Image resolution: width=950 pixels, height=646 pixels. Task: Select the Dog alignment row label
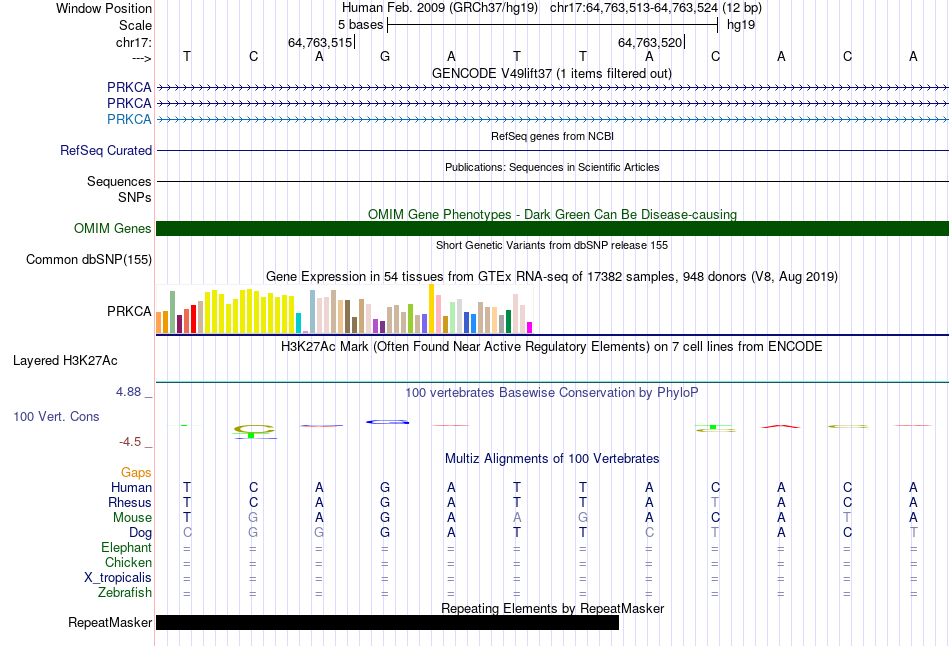(140, 532)
